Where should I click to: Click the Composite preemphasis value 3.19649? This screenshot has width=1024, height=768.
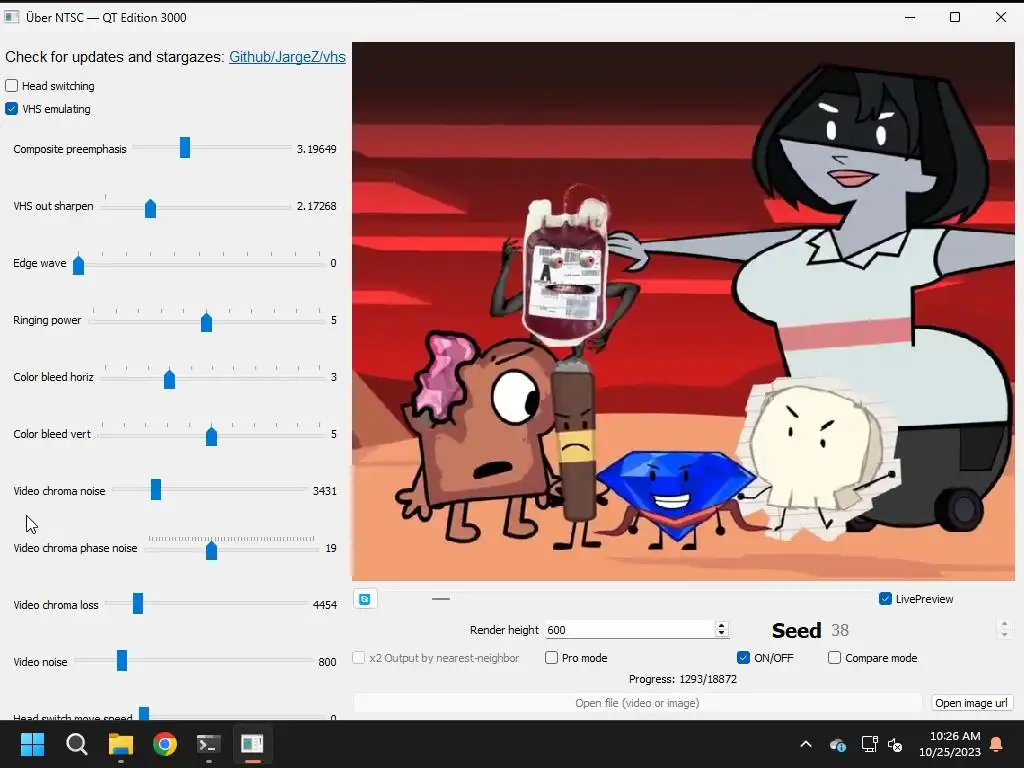coord(317,149)
